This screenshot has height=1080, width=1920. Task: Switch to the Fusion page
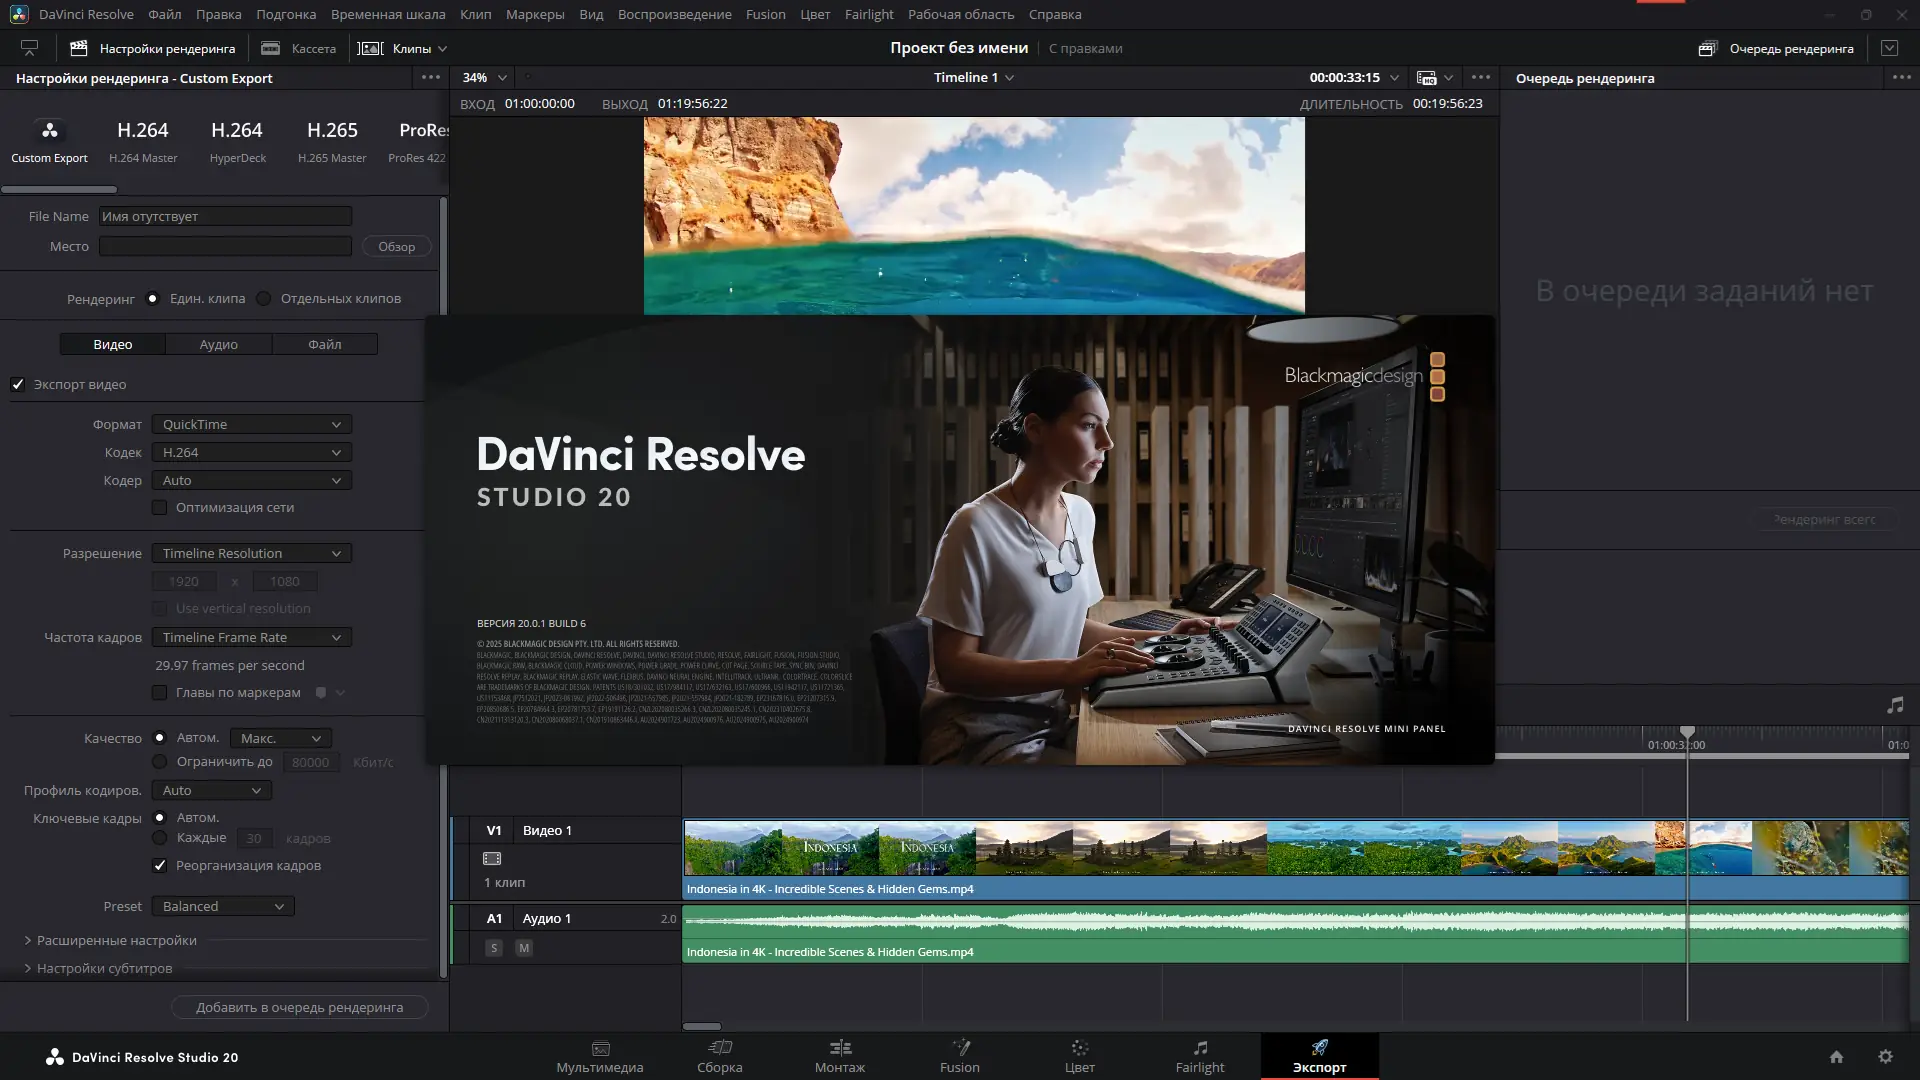click(x=959, y=1057)
